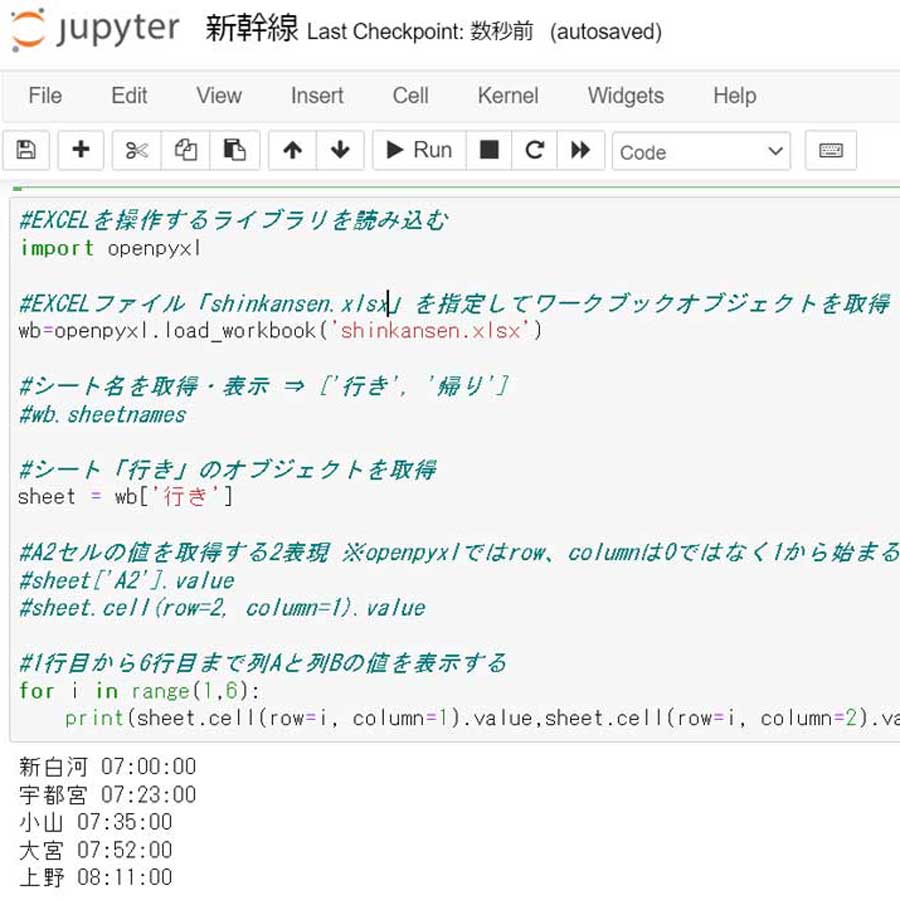Insert cell below with plus icon
This screenshot has width=900, height=900.
click(x=81, y=150)
